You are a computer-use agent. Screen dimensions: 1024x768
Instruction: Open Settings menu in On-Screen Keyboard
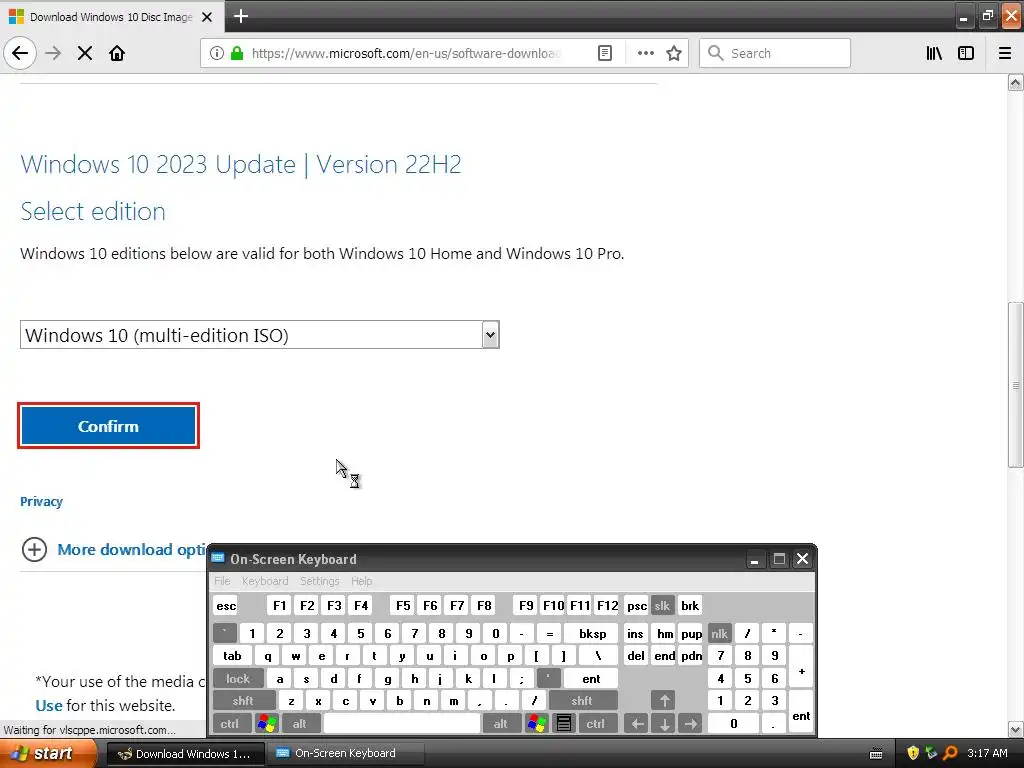[320, 581]
